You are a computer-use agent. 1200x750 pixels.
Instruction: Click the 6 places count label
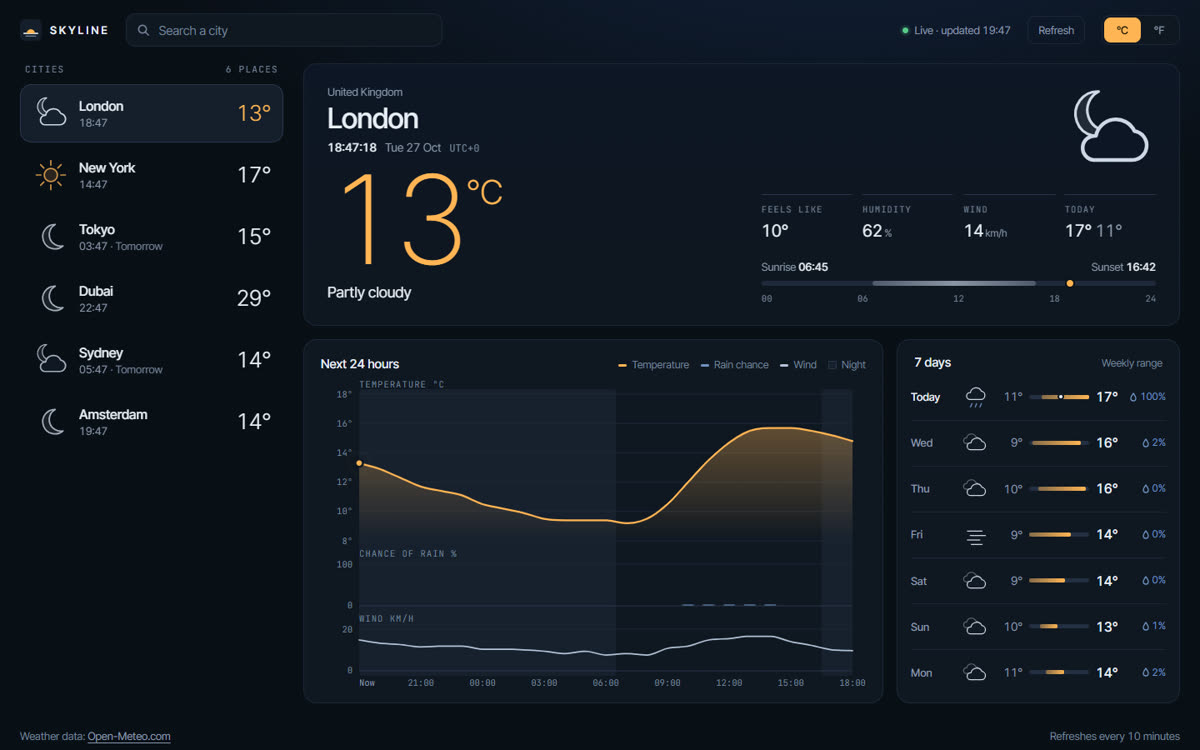pyautogui.click(x=252, y=70)
